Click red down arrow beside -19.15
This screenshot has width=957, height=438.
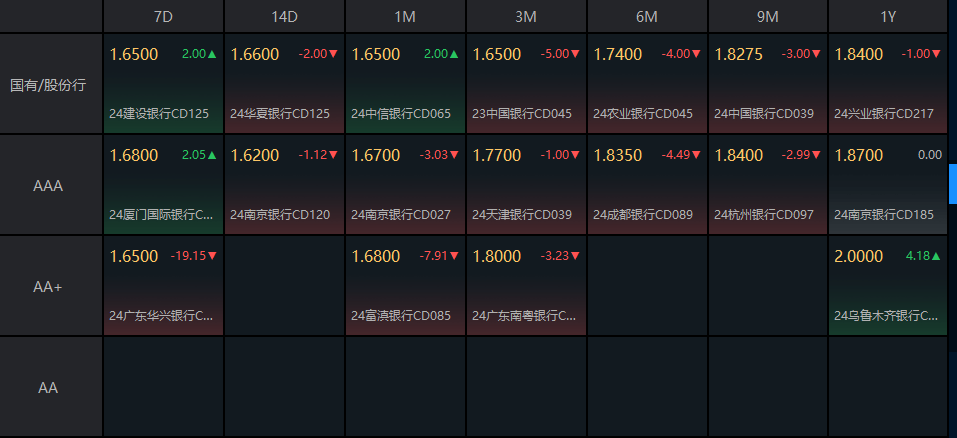tap(212, 256)
